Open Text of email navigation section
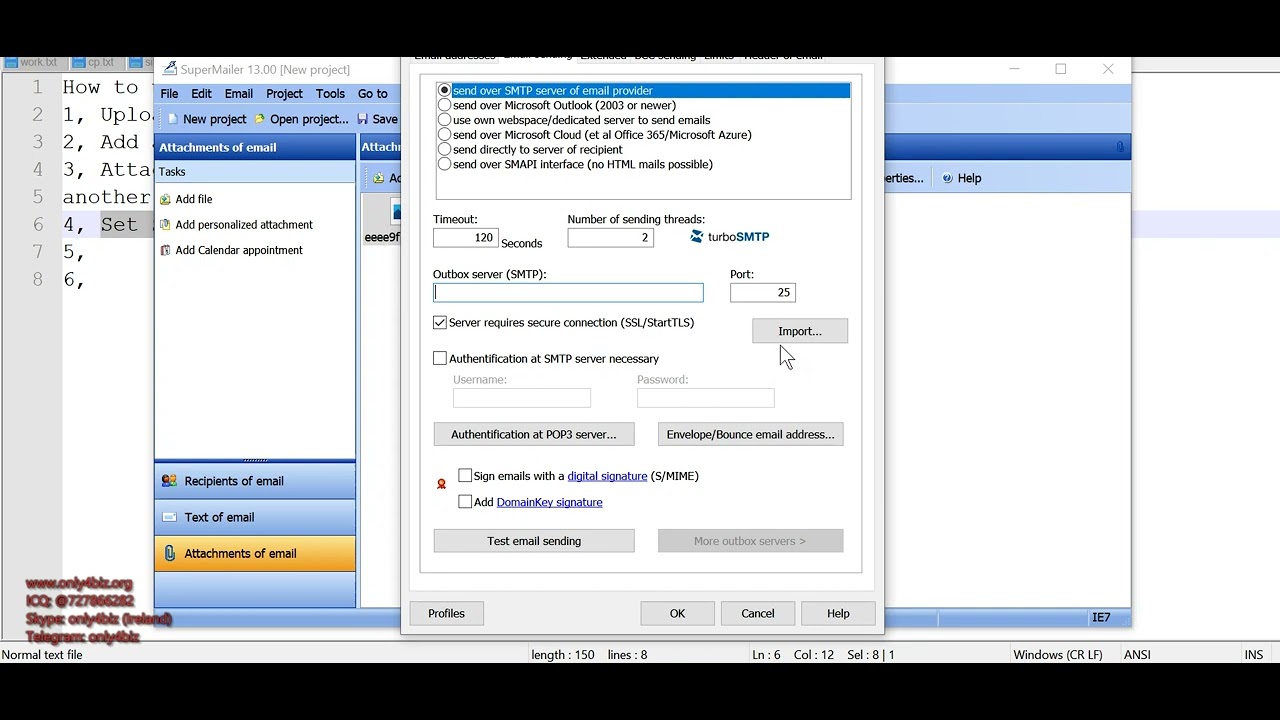This screenshot has height=720, width=1280. 255,517
